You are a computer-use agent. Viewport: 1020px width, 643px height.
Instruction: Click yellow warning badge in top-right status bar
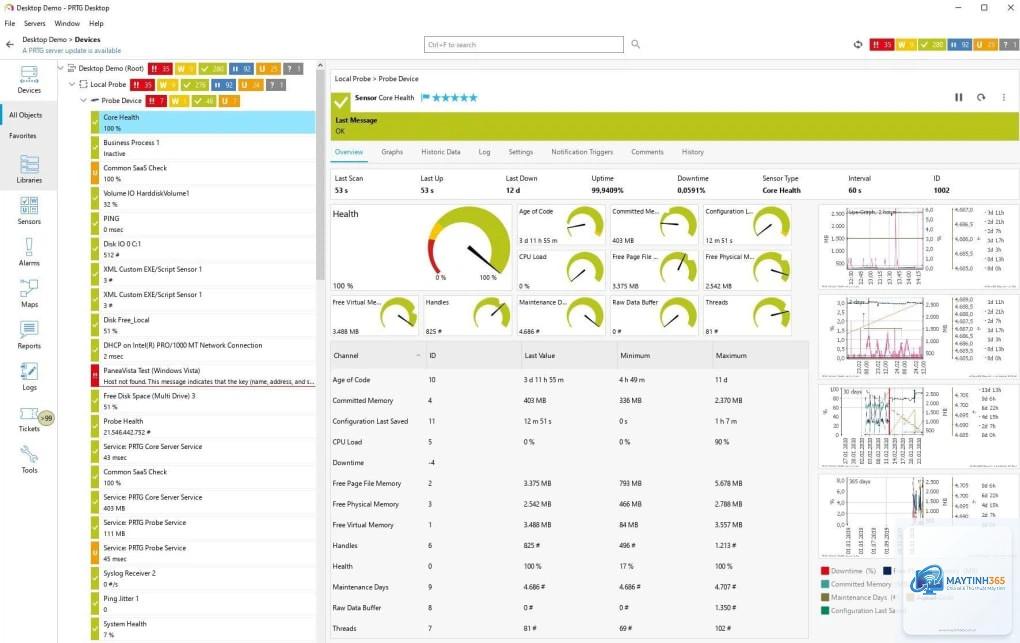905,44
